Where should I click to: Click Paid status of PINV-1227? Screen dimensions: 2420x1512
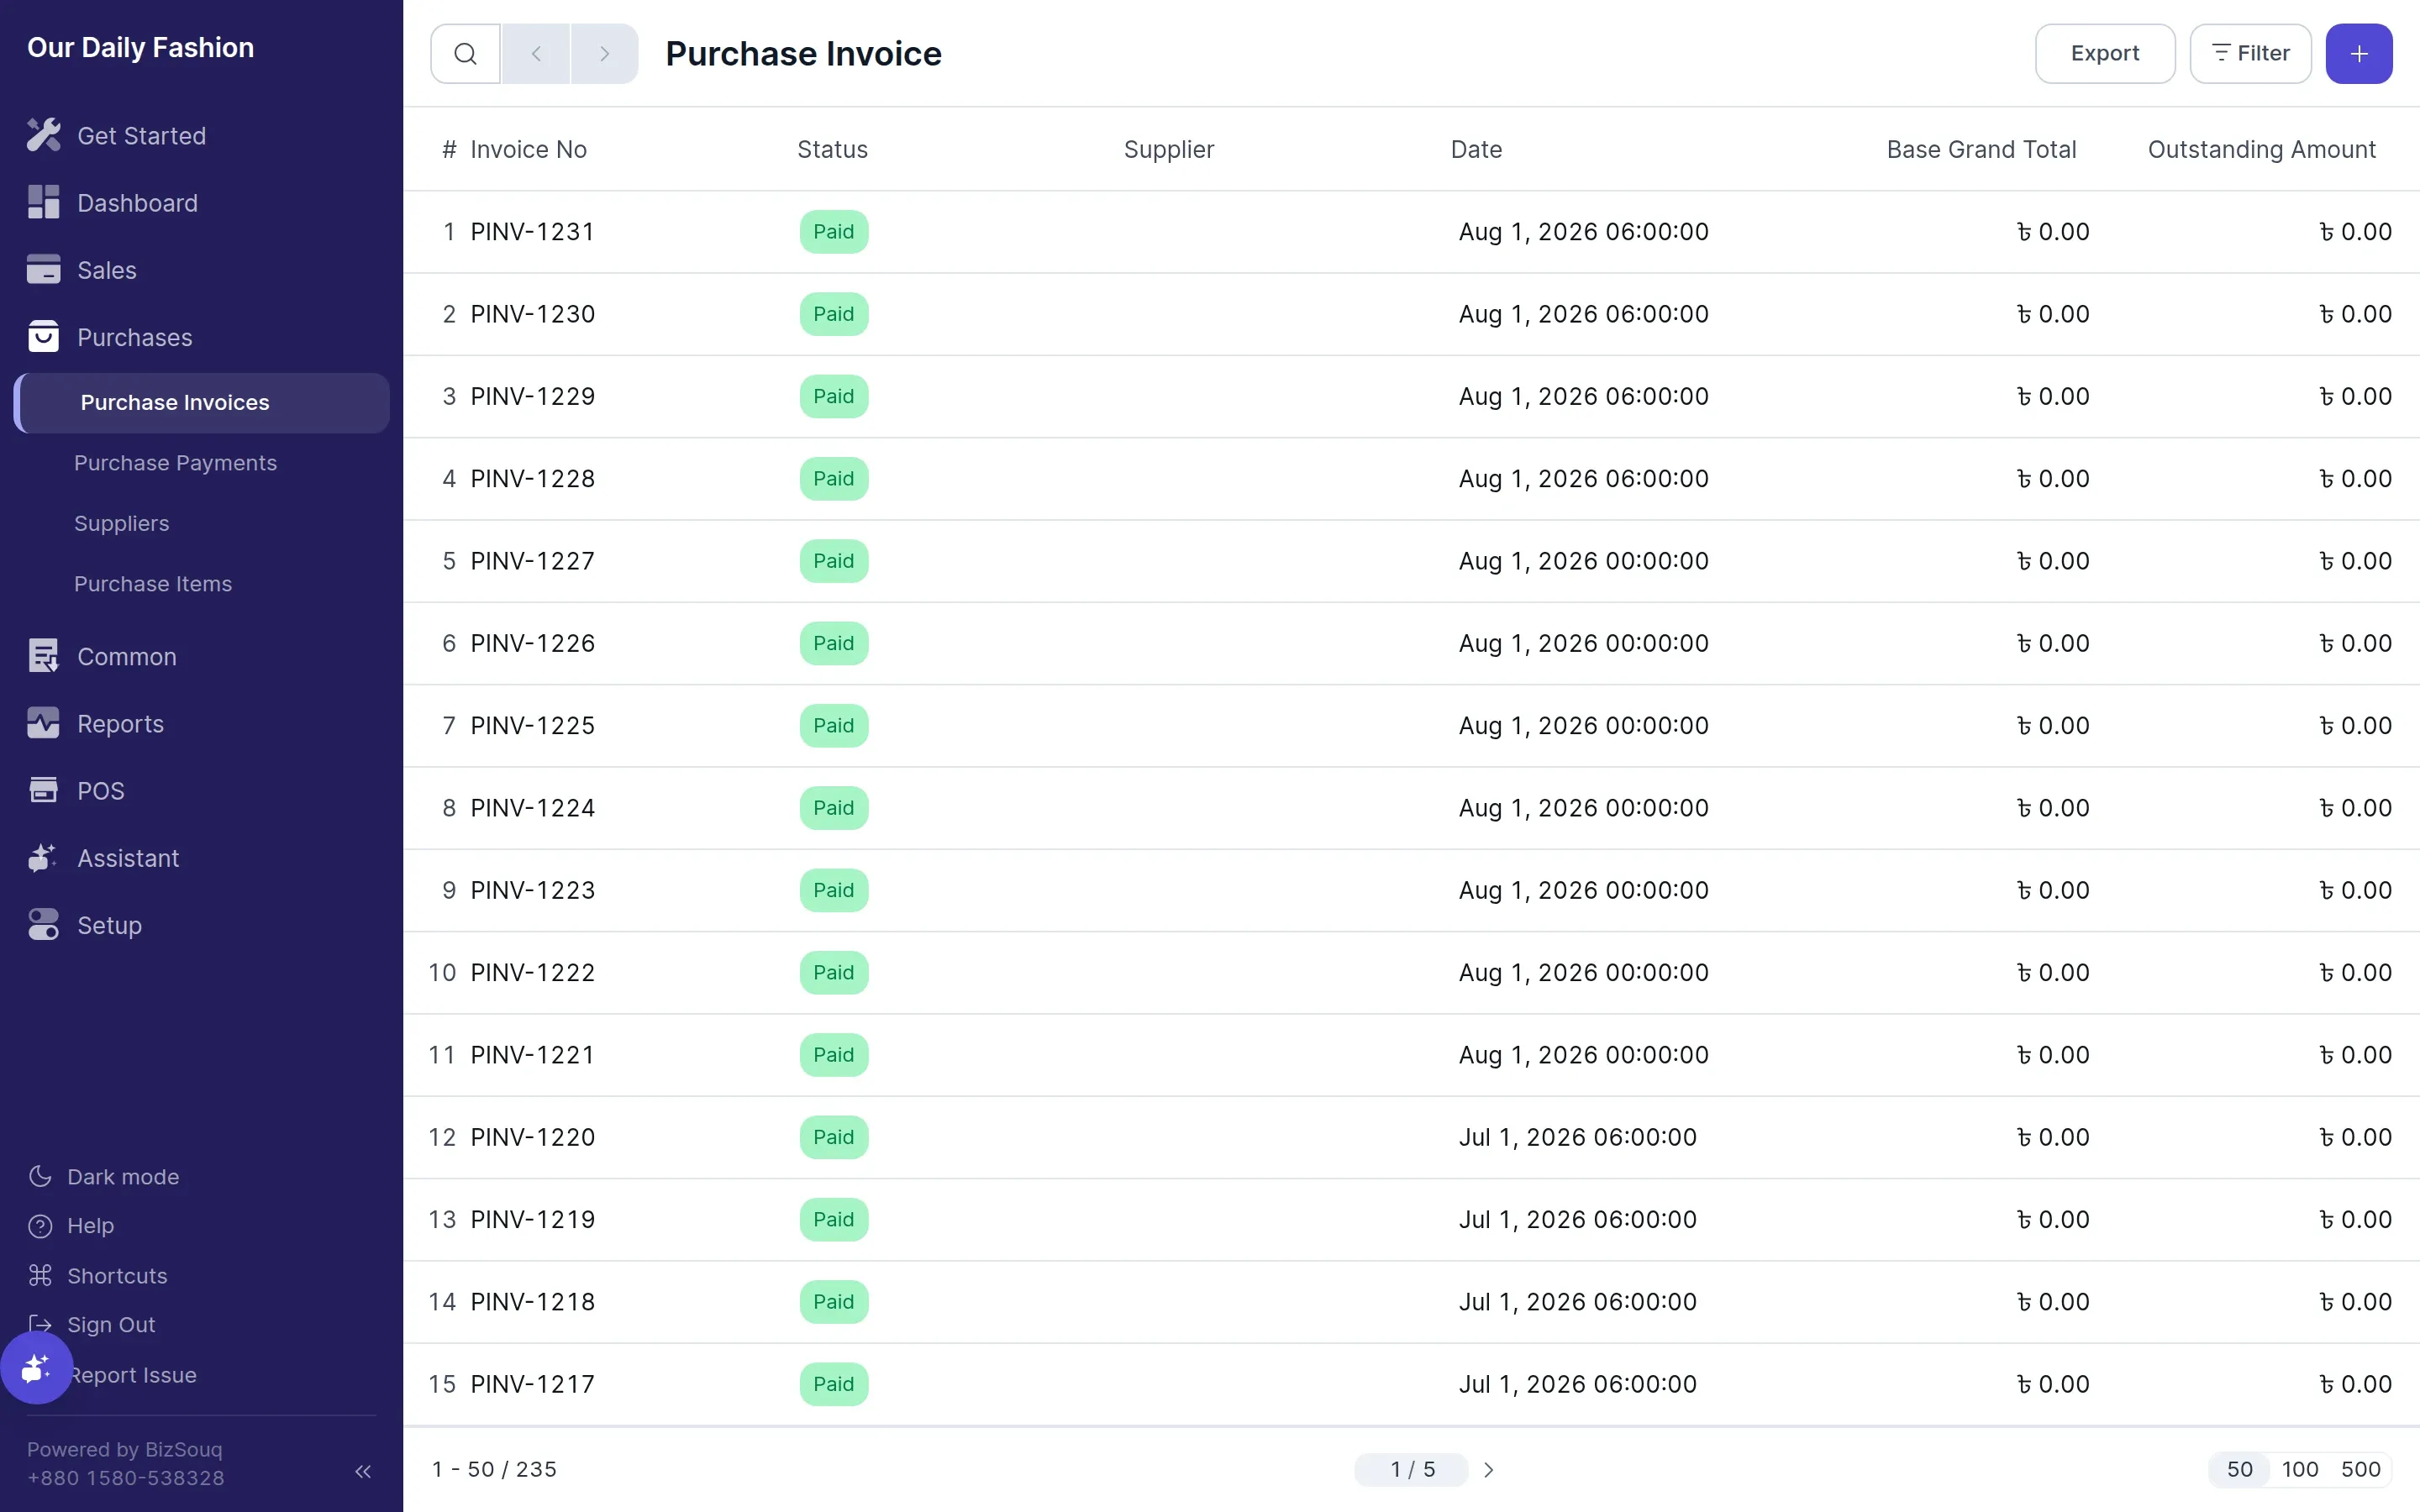833,561
